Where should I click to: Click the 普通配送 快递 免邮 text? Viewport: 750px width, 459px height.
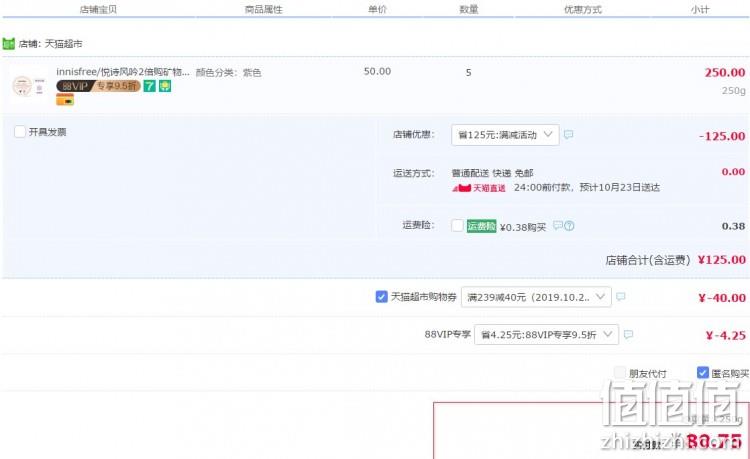click(x=492, y=173)
